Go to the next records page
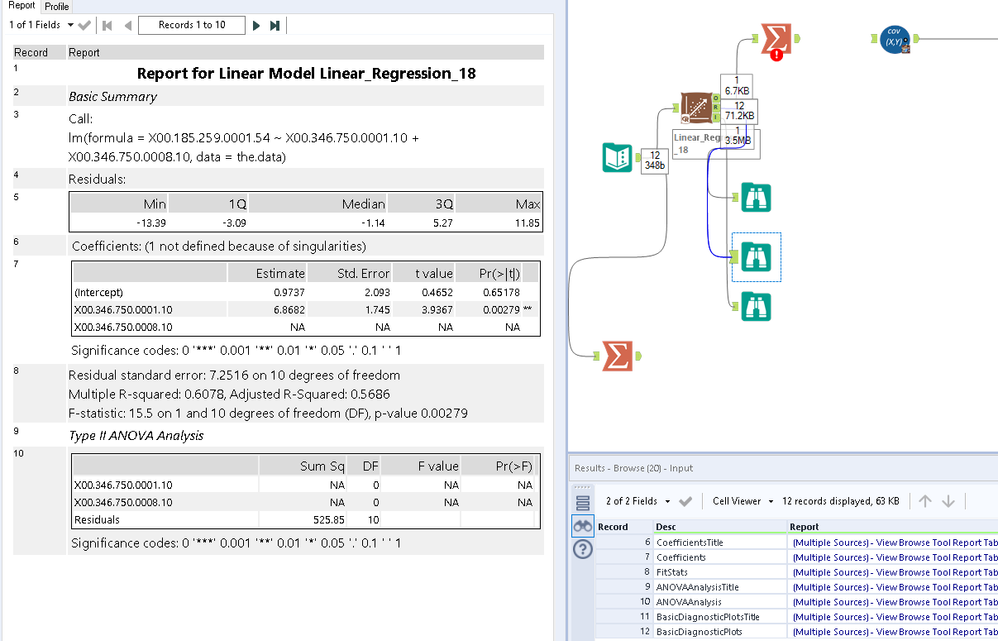The width and height of the screenshot is (998, 641). pyautogui.click(x=256, y=25)
